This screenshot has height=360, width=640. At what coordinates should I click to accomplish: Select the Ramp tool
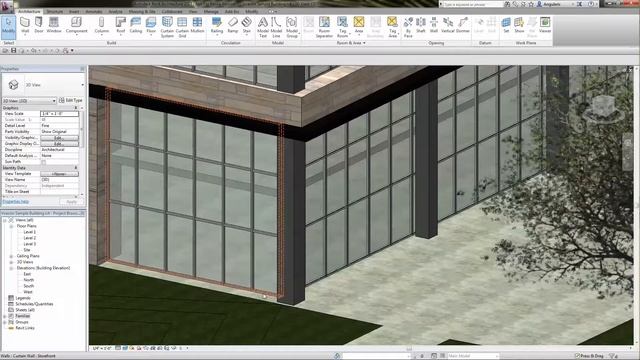click(233, 26)
